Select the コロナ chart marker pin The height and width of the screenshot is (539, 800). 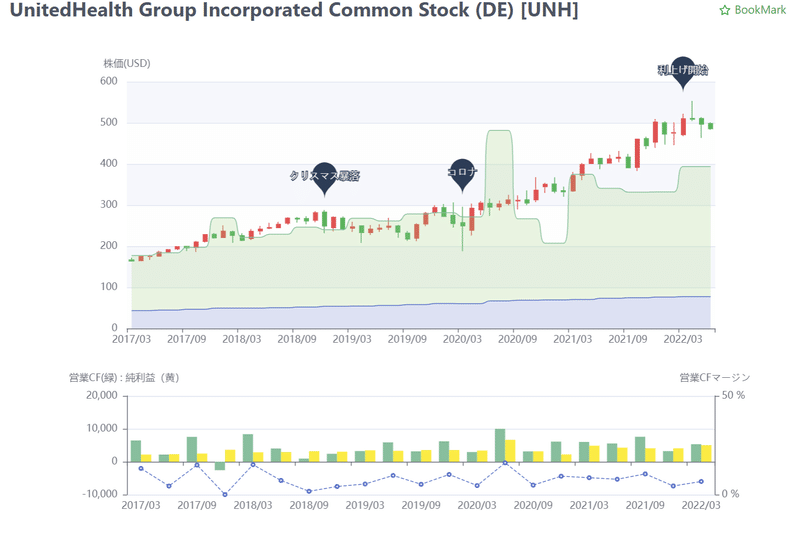point(462,175)
